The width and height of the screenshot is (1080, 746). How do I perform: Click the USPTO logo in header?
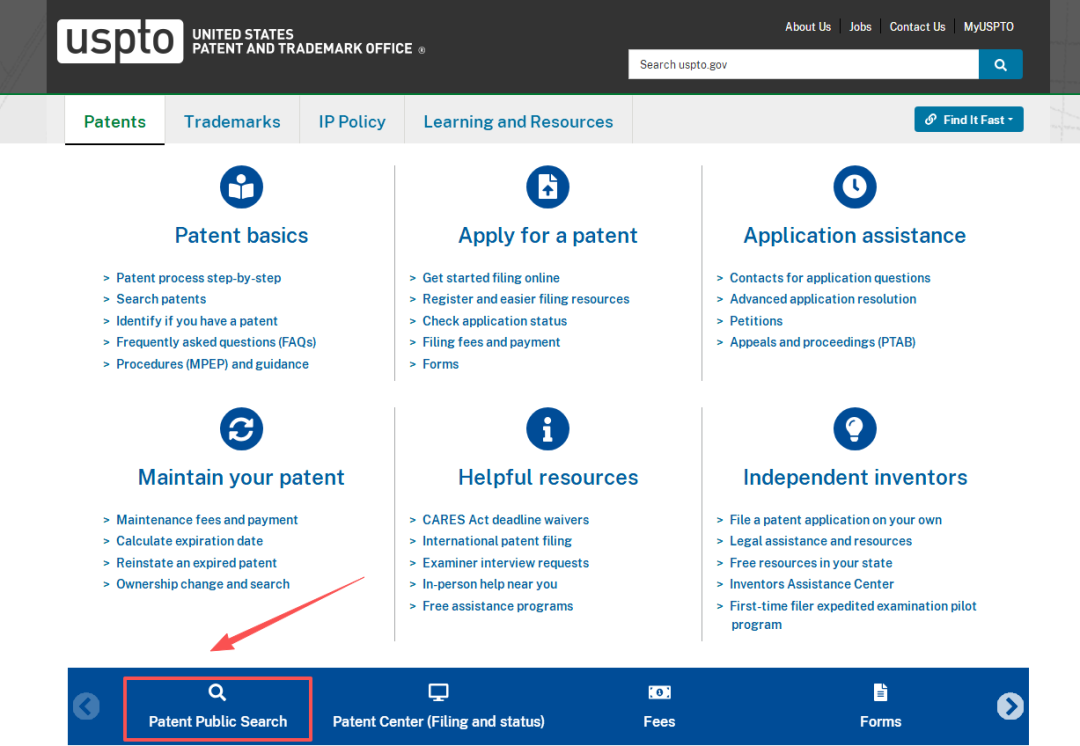coord(120,41)
